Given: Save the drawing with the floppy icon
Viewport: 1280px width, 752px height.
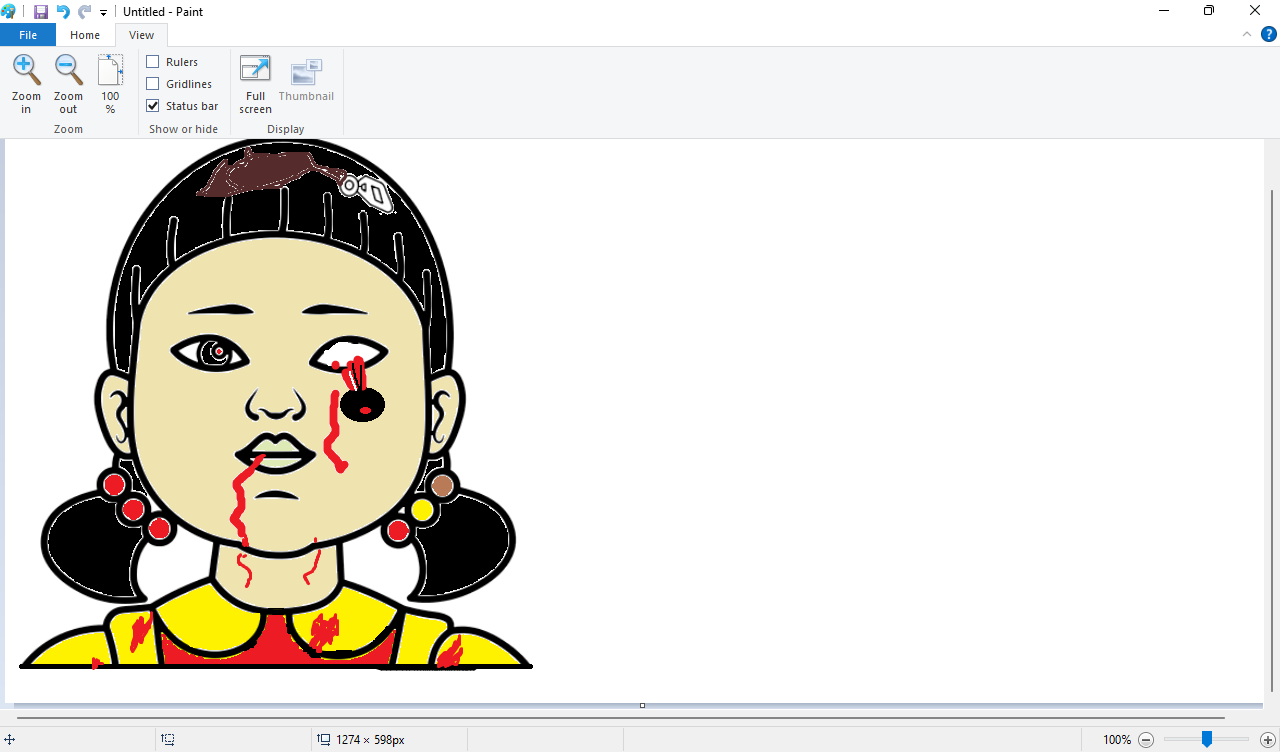Looking at the screenshot, I should pyautogui.click(x=41, y=12).
